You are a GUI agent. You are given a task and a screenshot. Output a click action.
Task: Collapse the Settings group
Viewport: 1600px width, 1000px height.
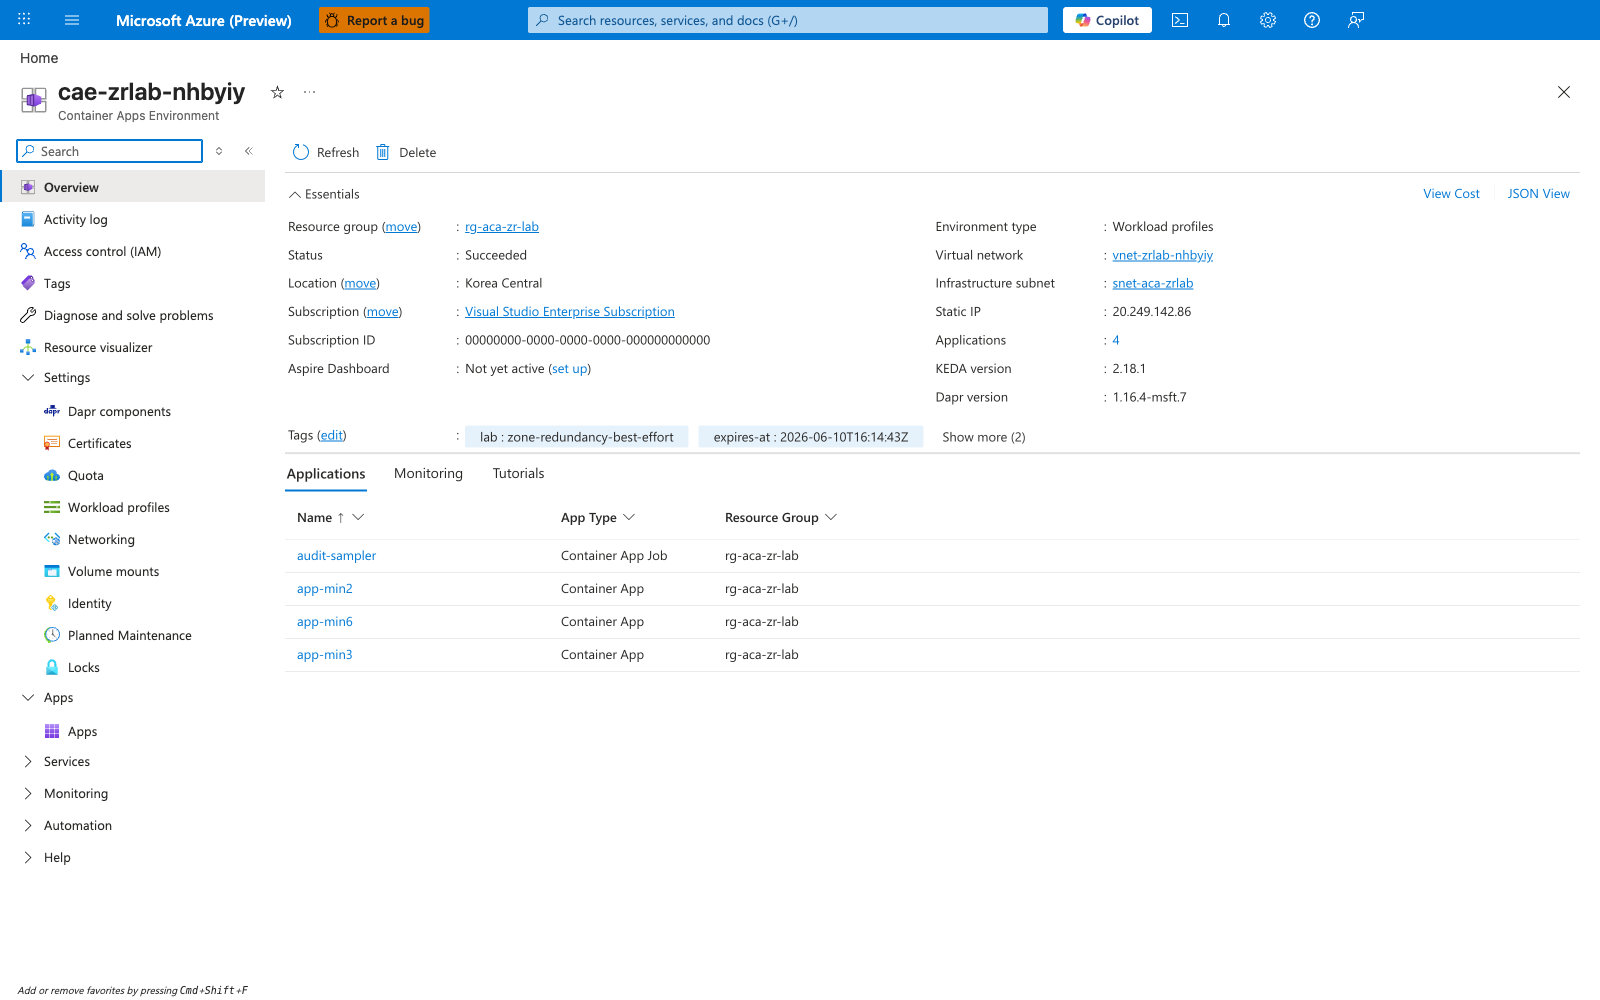click(x=28, y=378)
